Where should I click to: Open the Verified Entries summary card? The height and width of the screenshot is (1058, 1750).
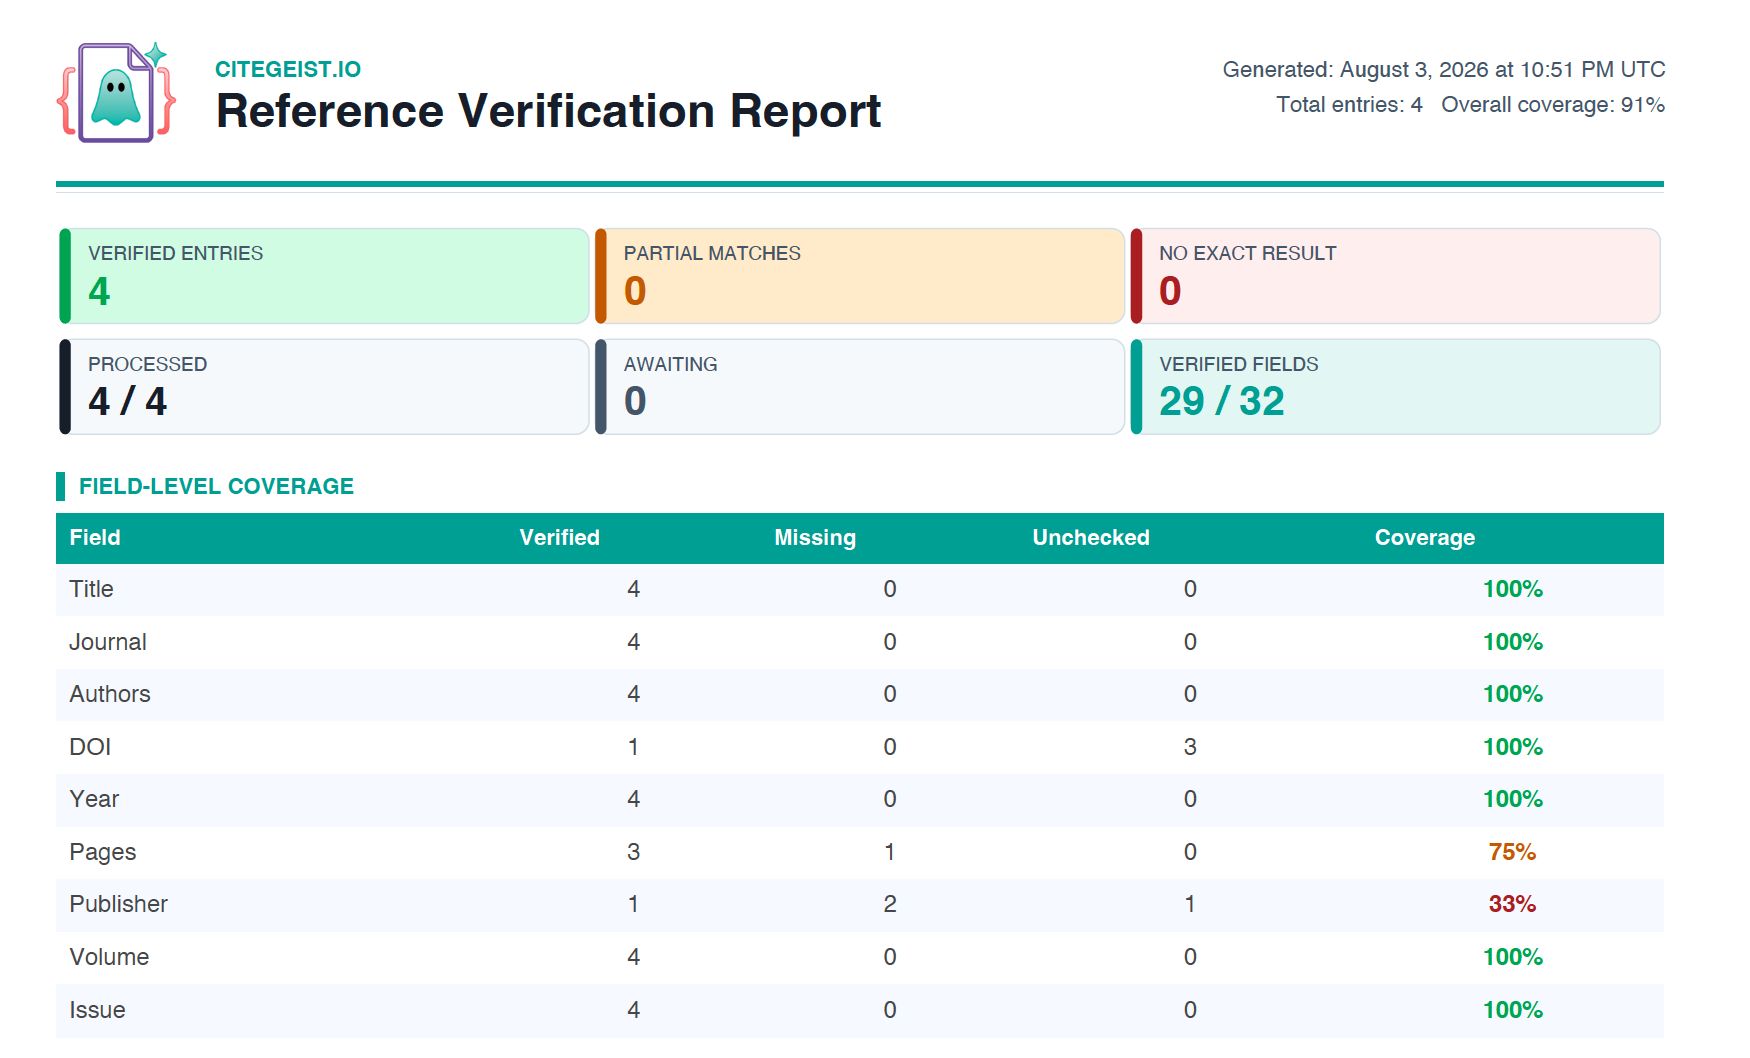point(324,276)
